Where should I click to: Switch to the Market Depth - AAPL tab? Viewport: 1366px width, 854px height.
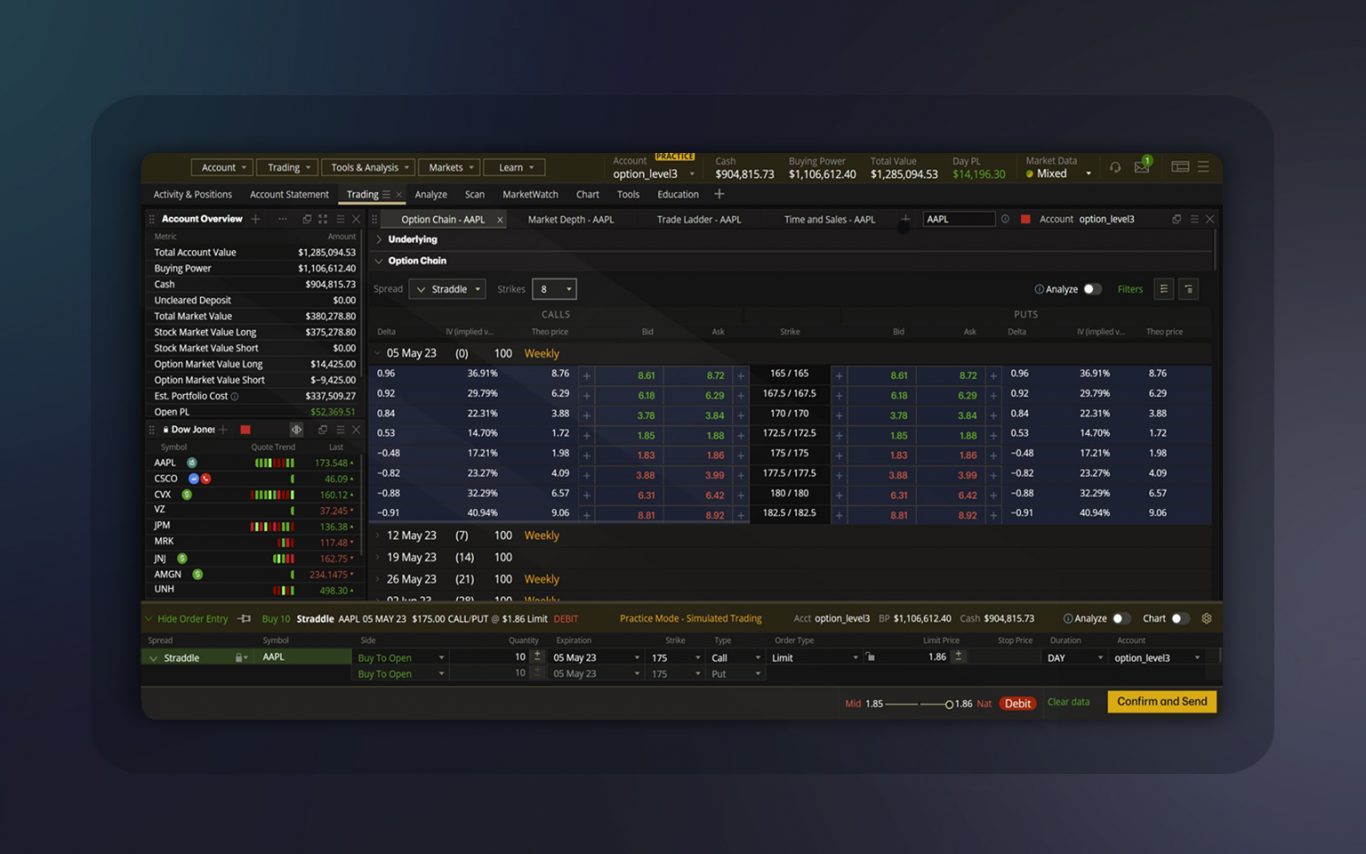coord(570,219)
